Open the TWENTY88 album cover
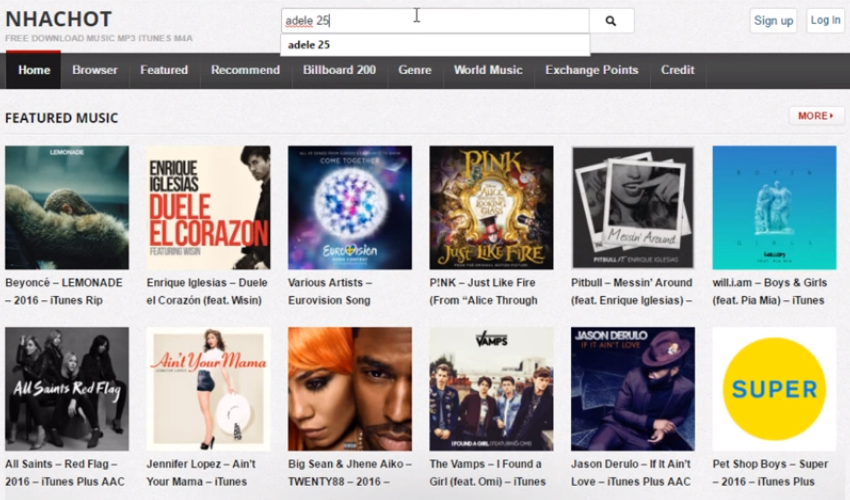Screen dimensions: 850x500 (350, 389)
